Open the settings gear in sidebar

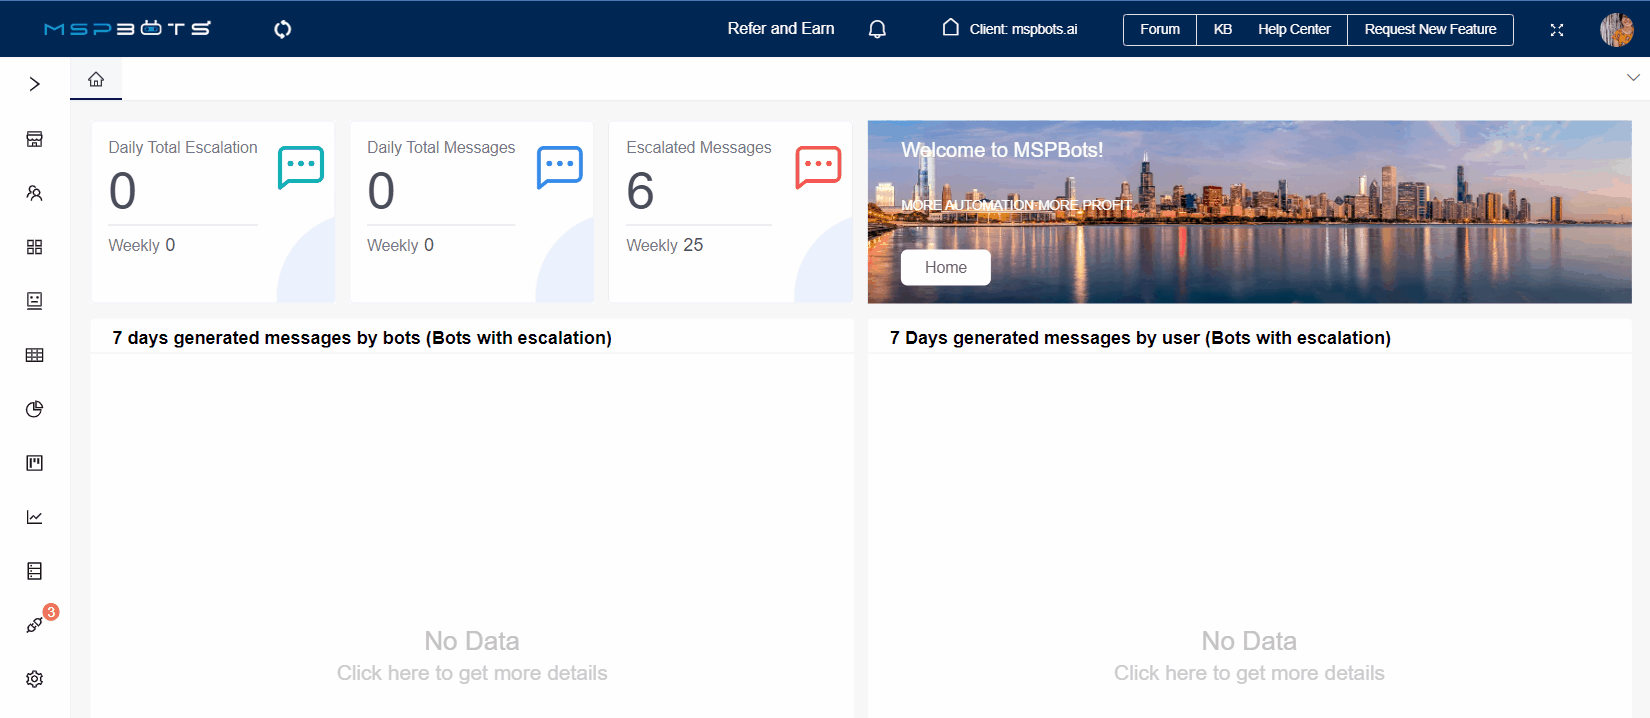34,679
